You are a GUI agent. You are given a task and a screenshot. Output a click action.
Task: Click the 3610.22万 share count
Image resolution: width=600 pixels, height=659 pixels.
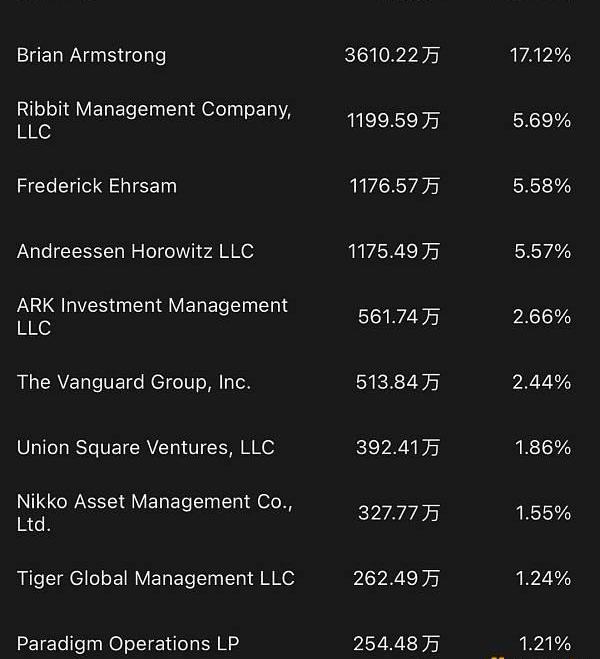point(392,55)
